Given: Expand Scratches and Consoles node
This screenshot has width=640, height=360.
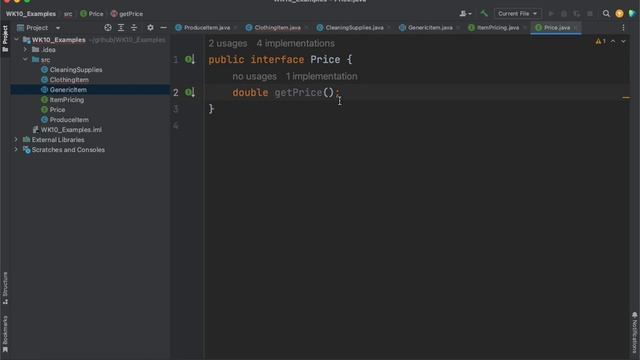Looking at the screenshot, I should [16, 150].
